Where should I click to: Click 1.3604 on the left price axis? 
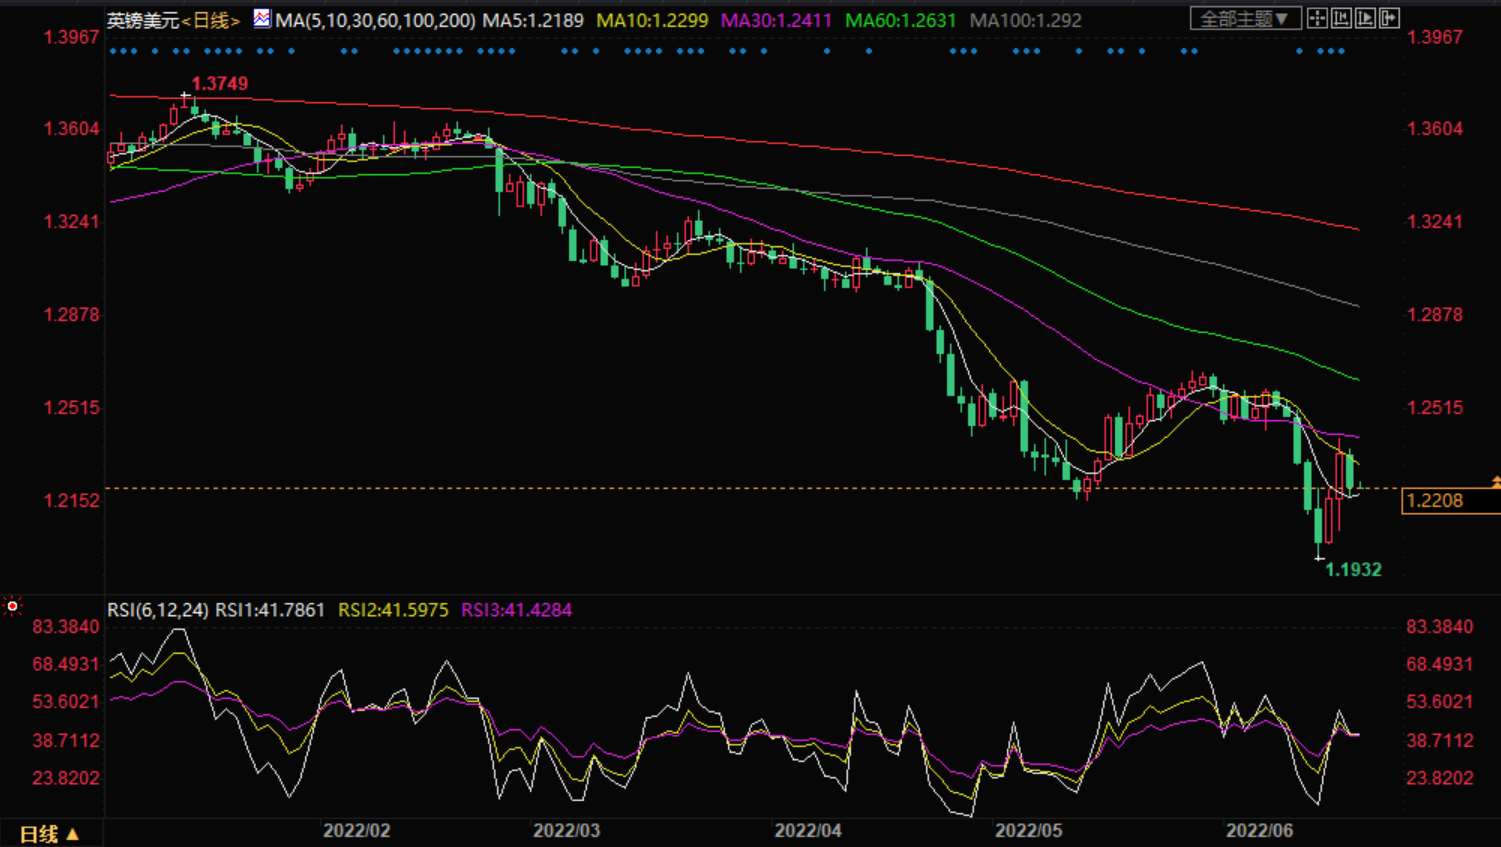pyautogui.click(x=71, y=129)
